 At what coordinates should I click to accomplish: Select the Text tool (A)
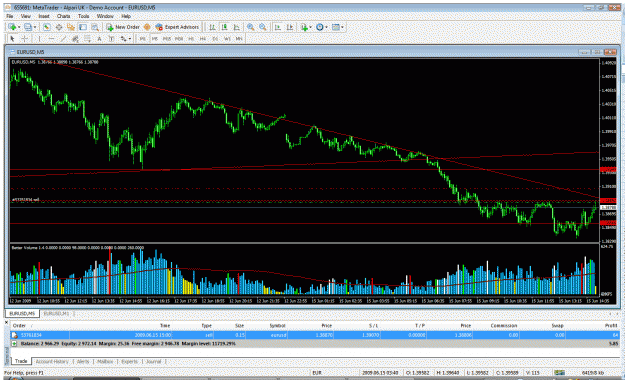99,39
